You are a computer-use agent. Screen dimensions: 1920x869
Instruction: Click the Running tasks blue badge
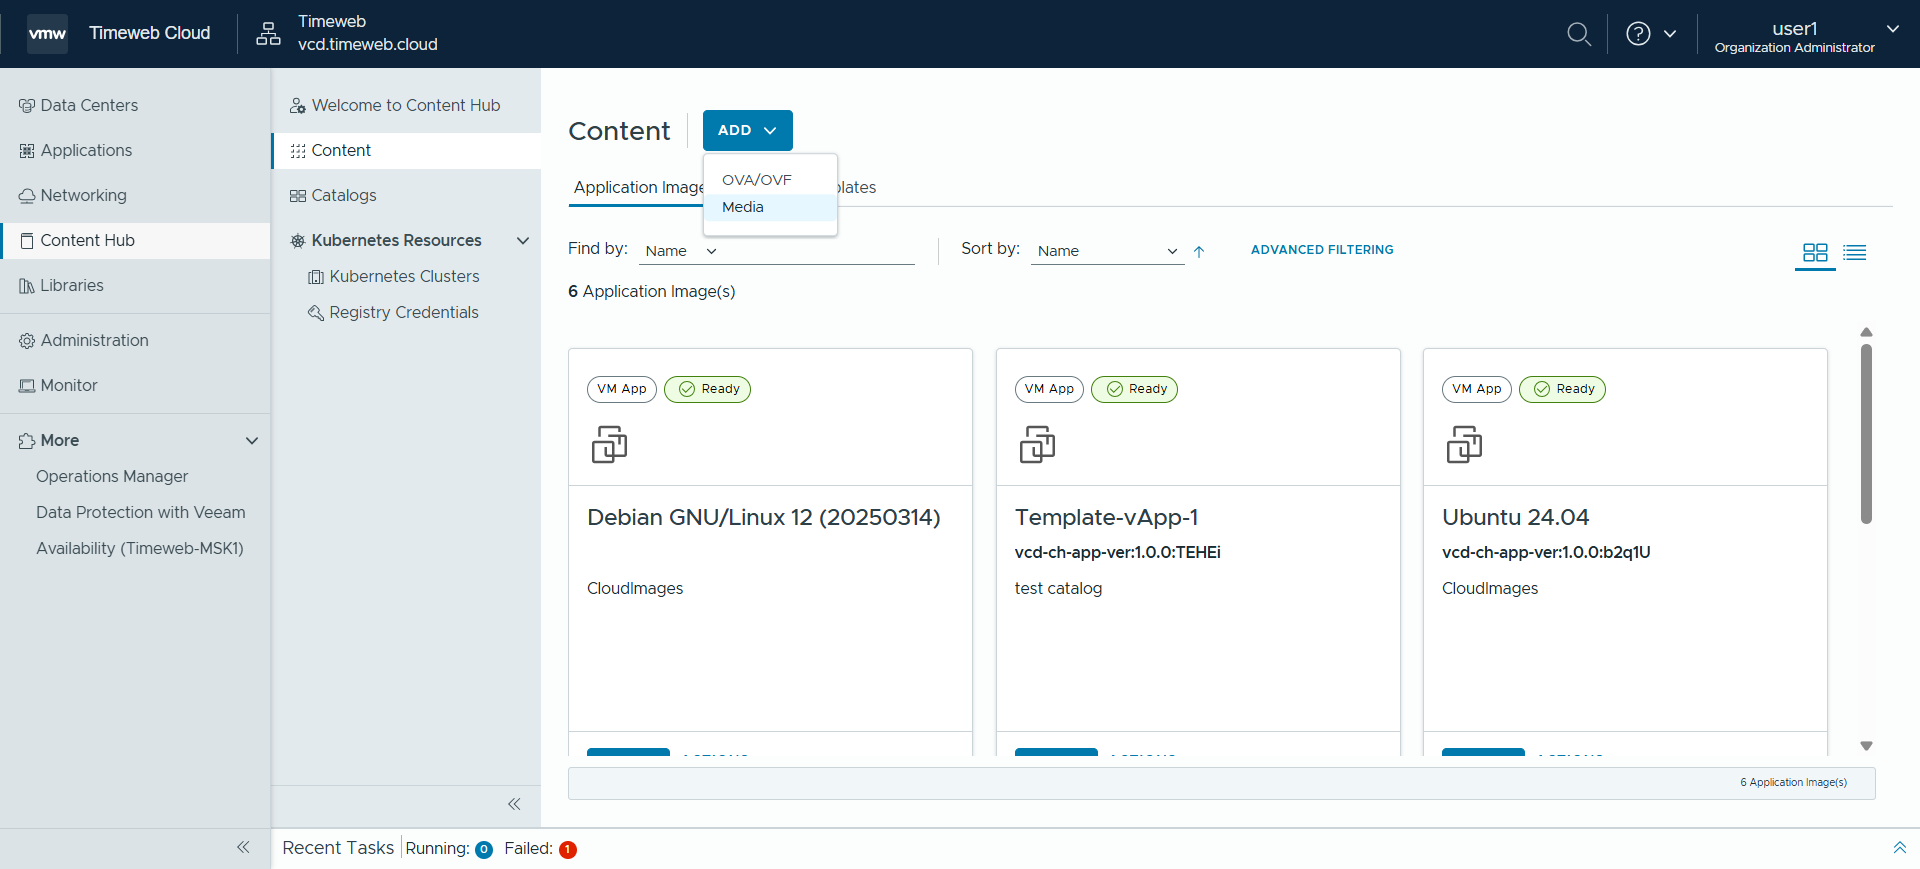(x=484, y=850)
